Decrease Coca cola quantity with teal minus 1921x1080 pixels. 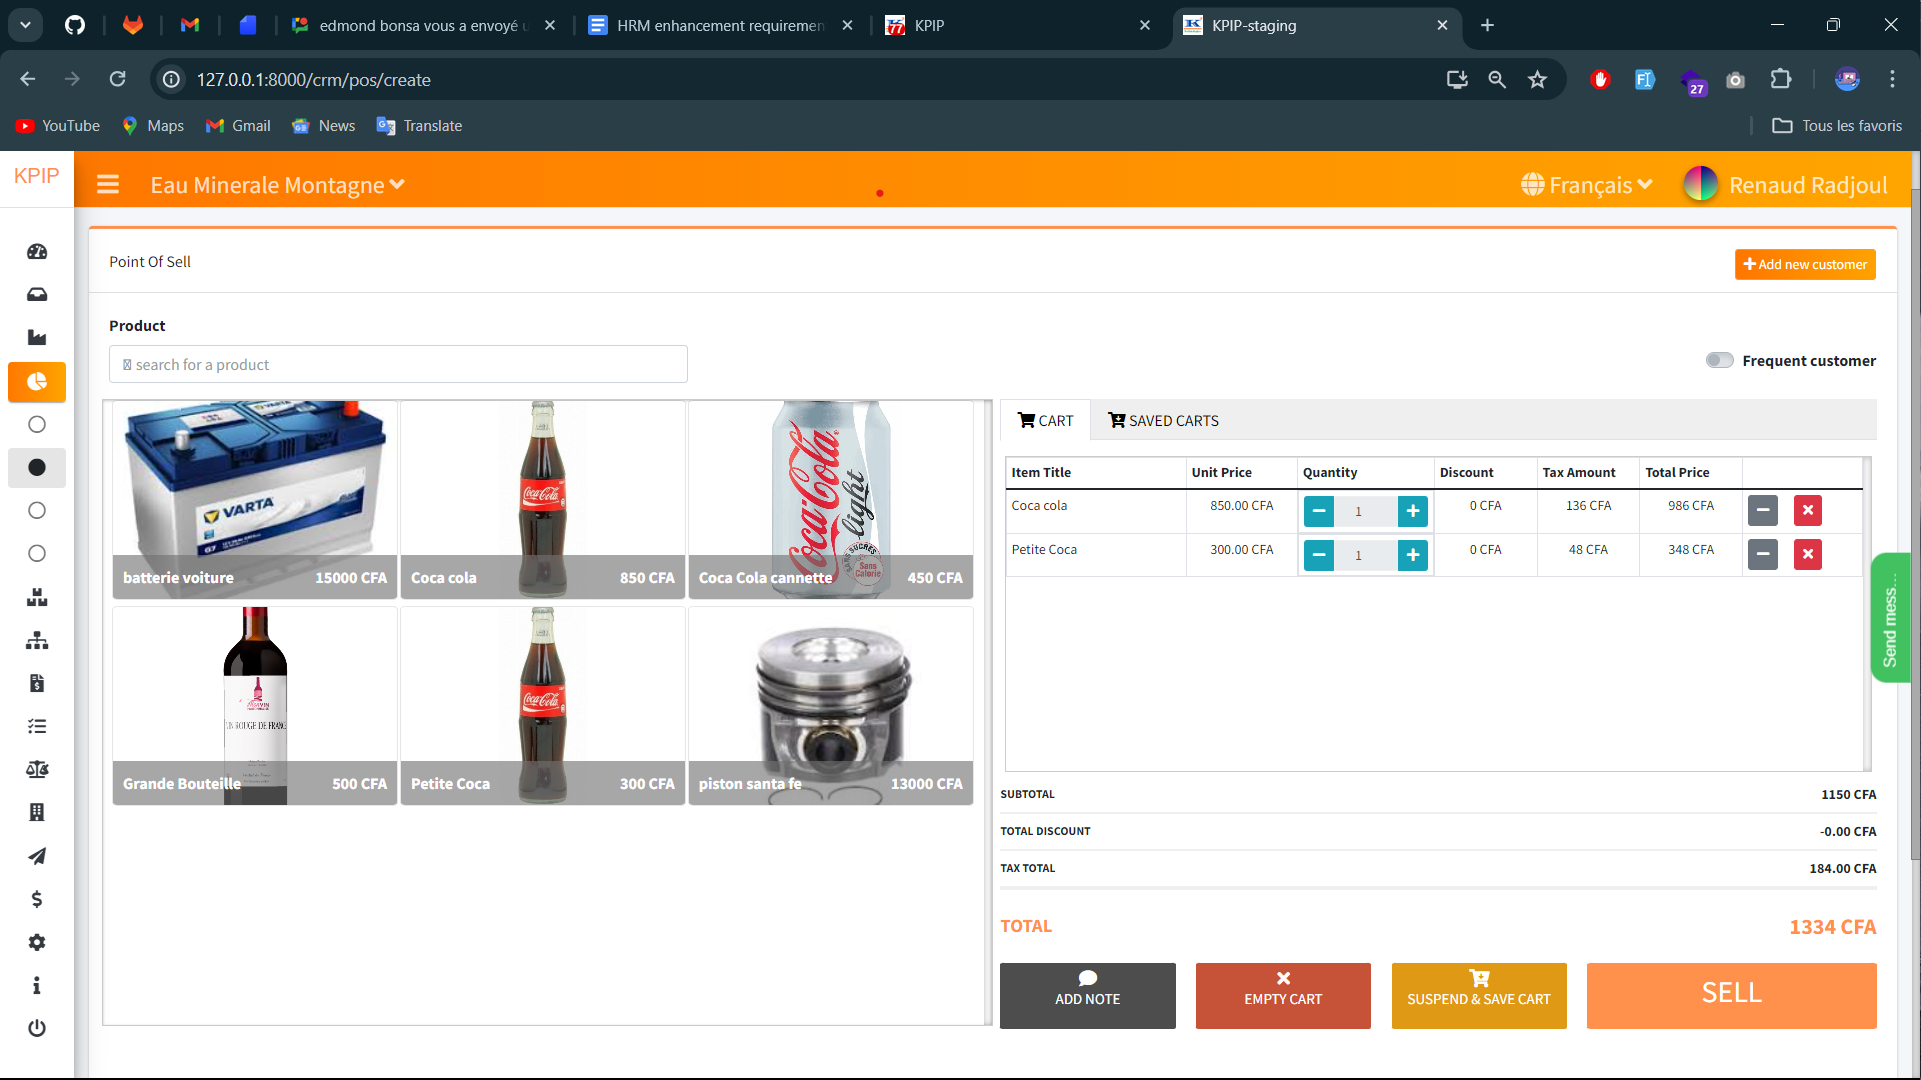point(1319,511)
